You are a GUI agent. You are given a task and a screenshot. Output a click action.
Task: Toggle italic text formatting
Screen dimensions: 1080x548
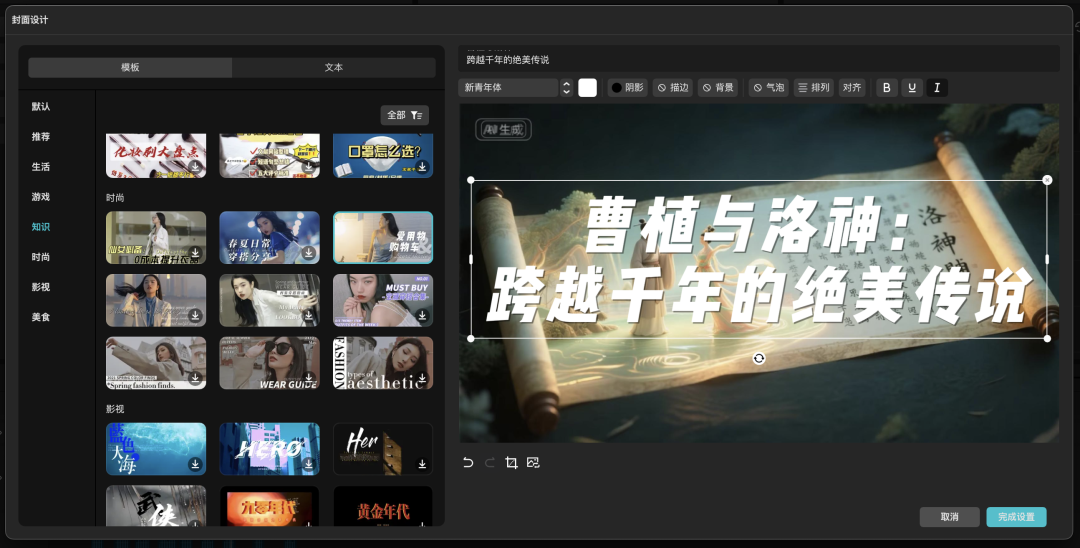[937, 87]
